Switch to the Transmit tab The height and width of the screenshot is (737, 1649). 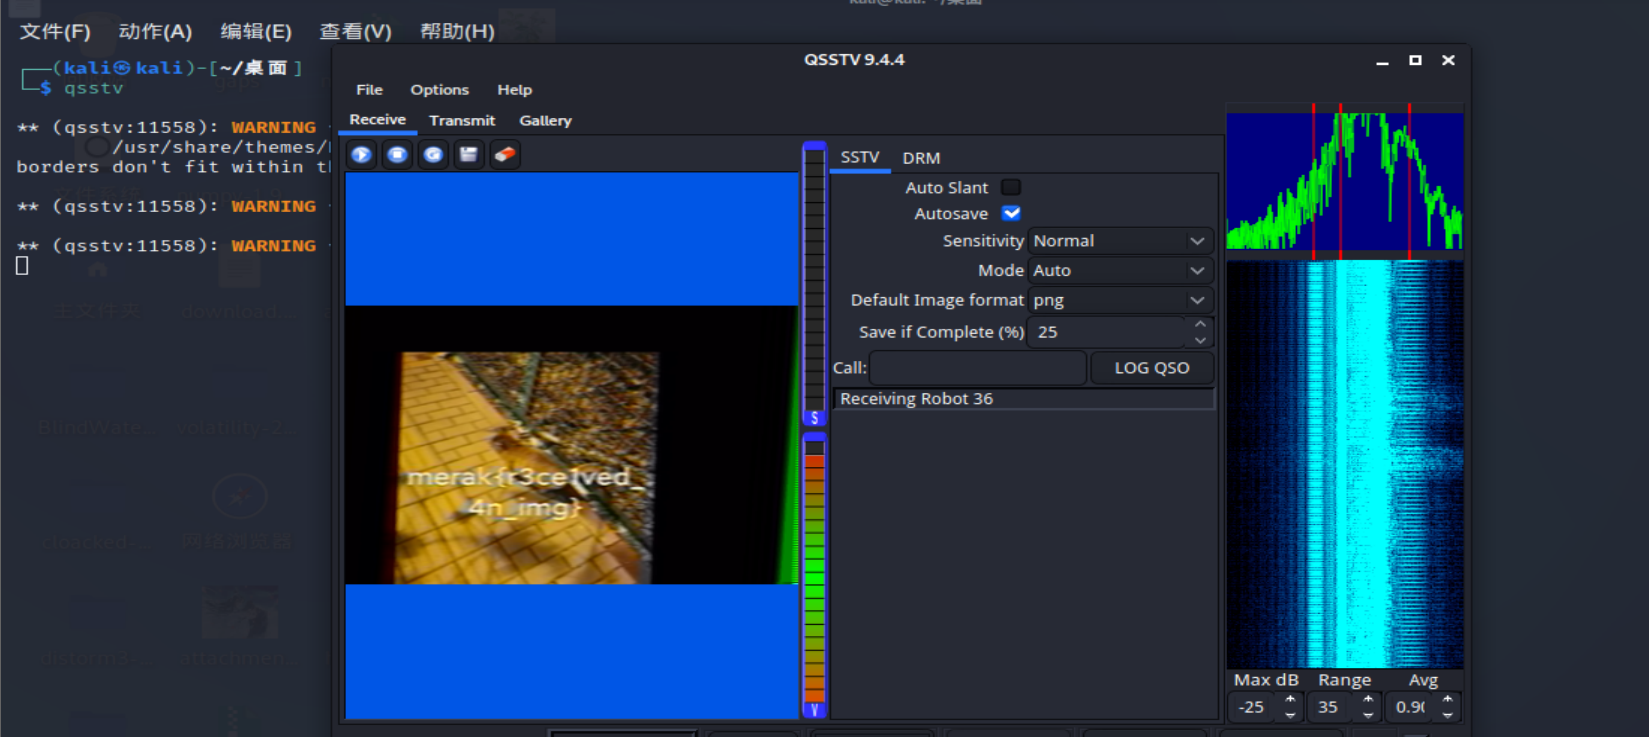(x=462, y=121)
